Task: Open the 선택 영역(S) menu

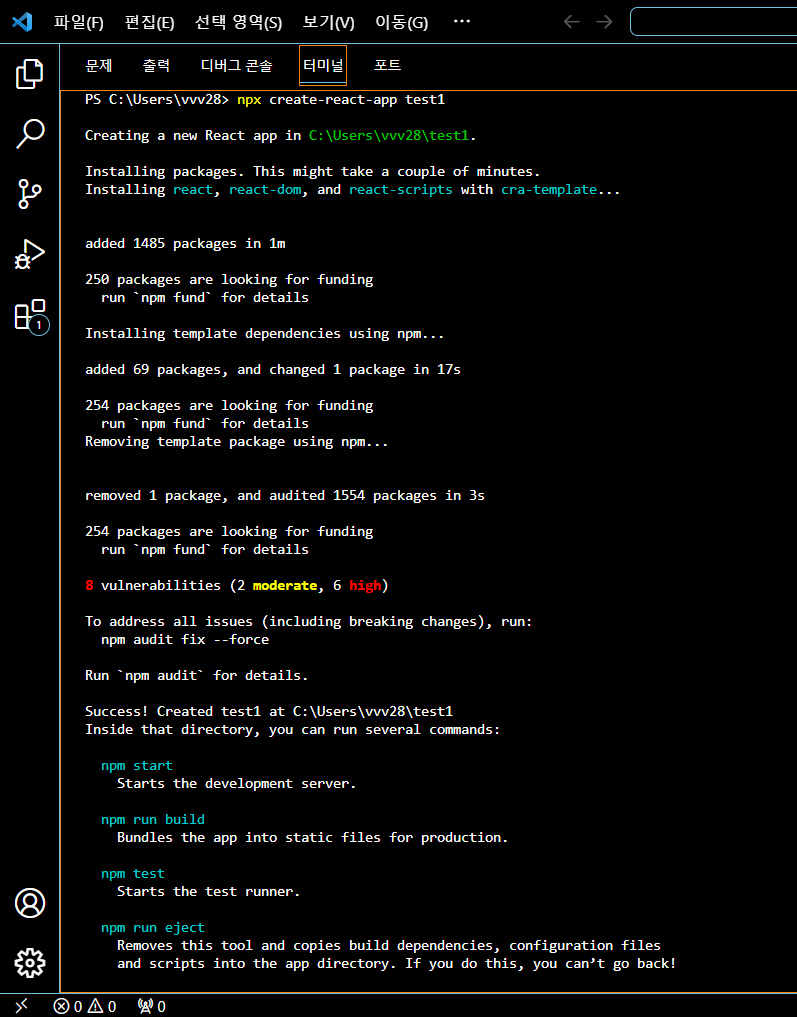Action: pos(238,22)
